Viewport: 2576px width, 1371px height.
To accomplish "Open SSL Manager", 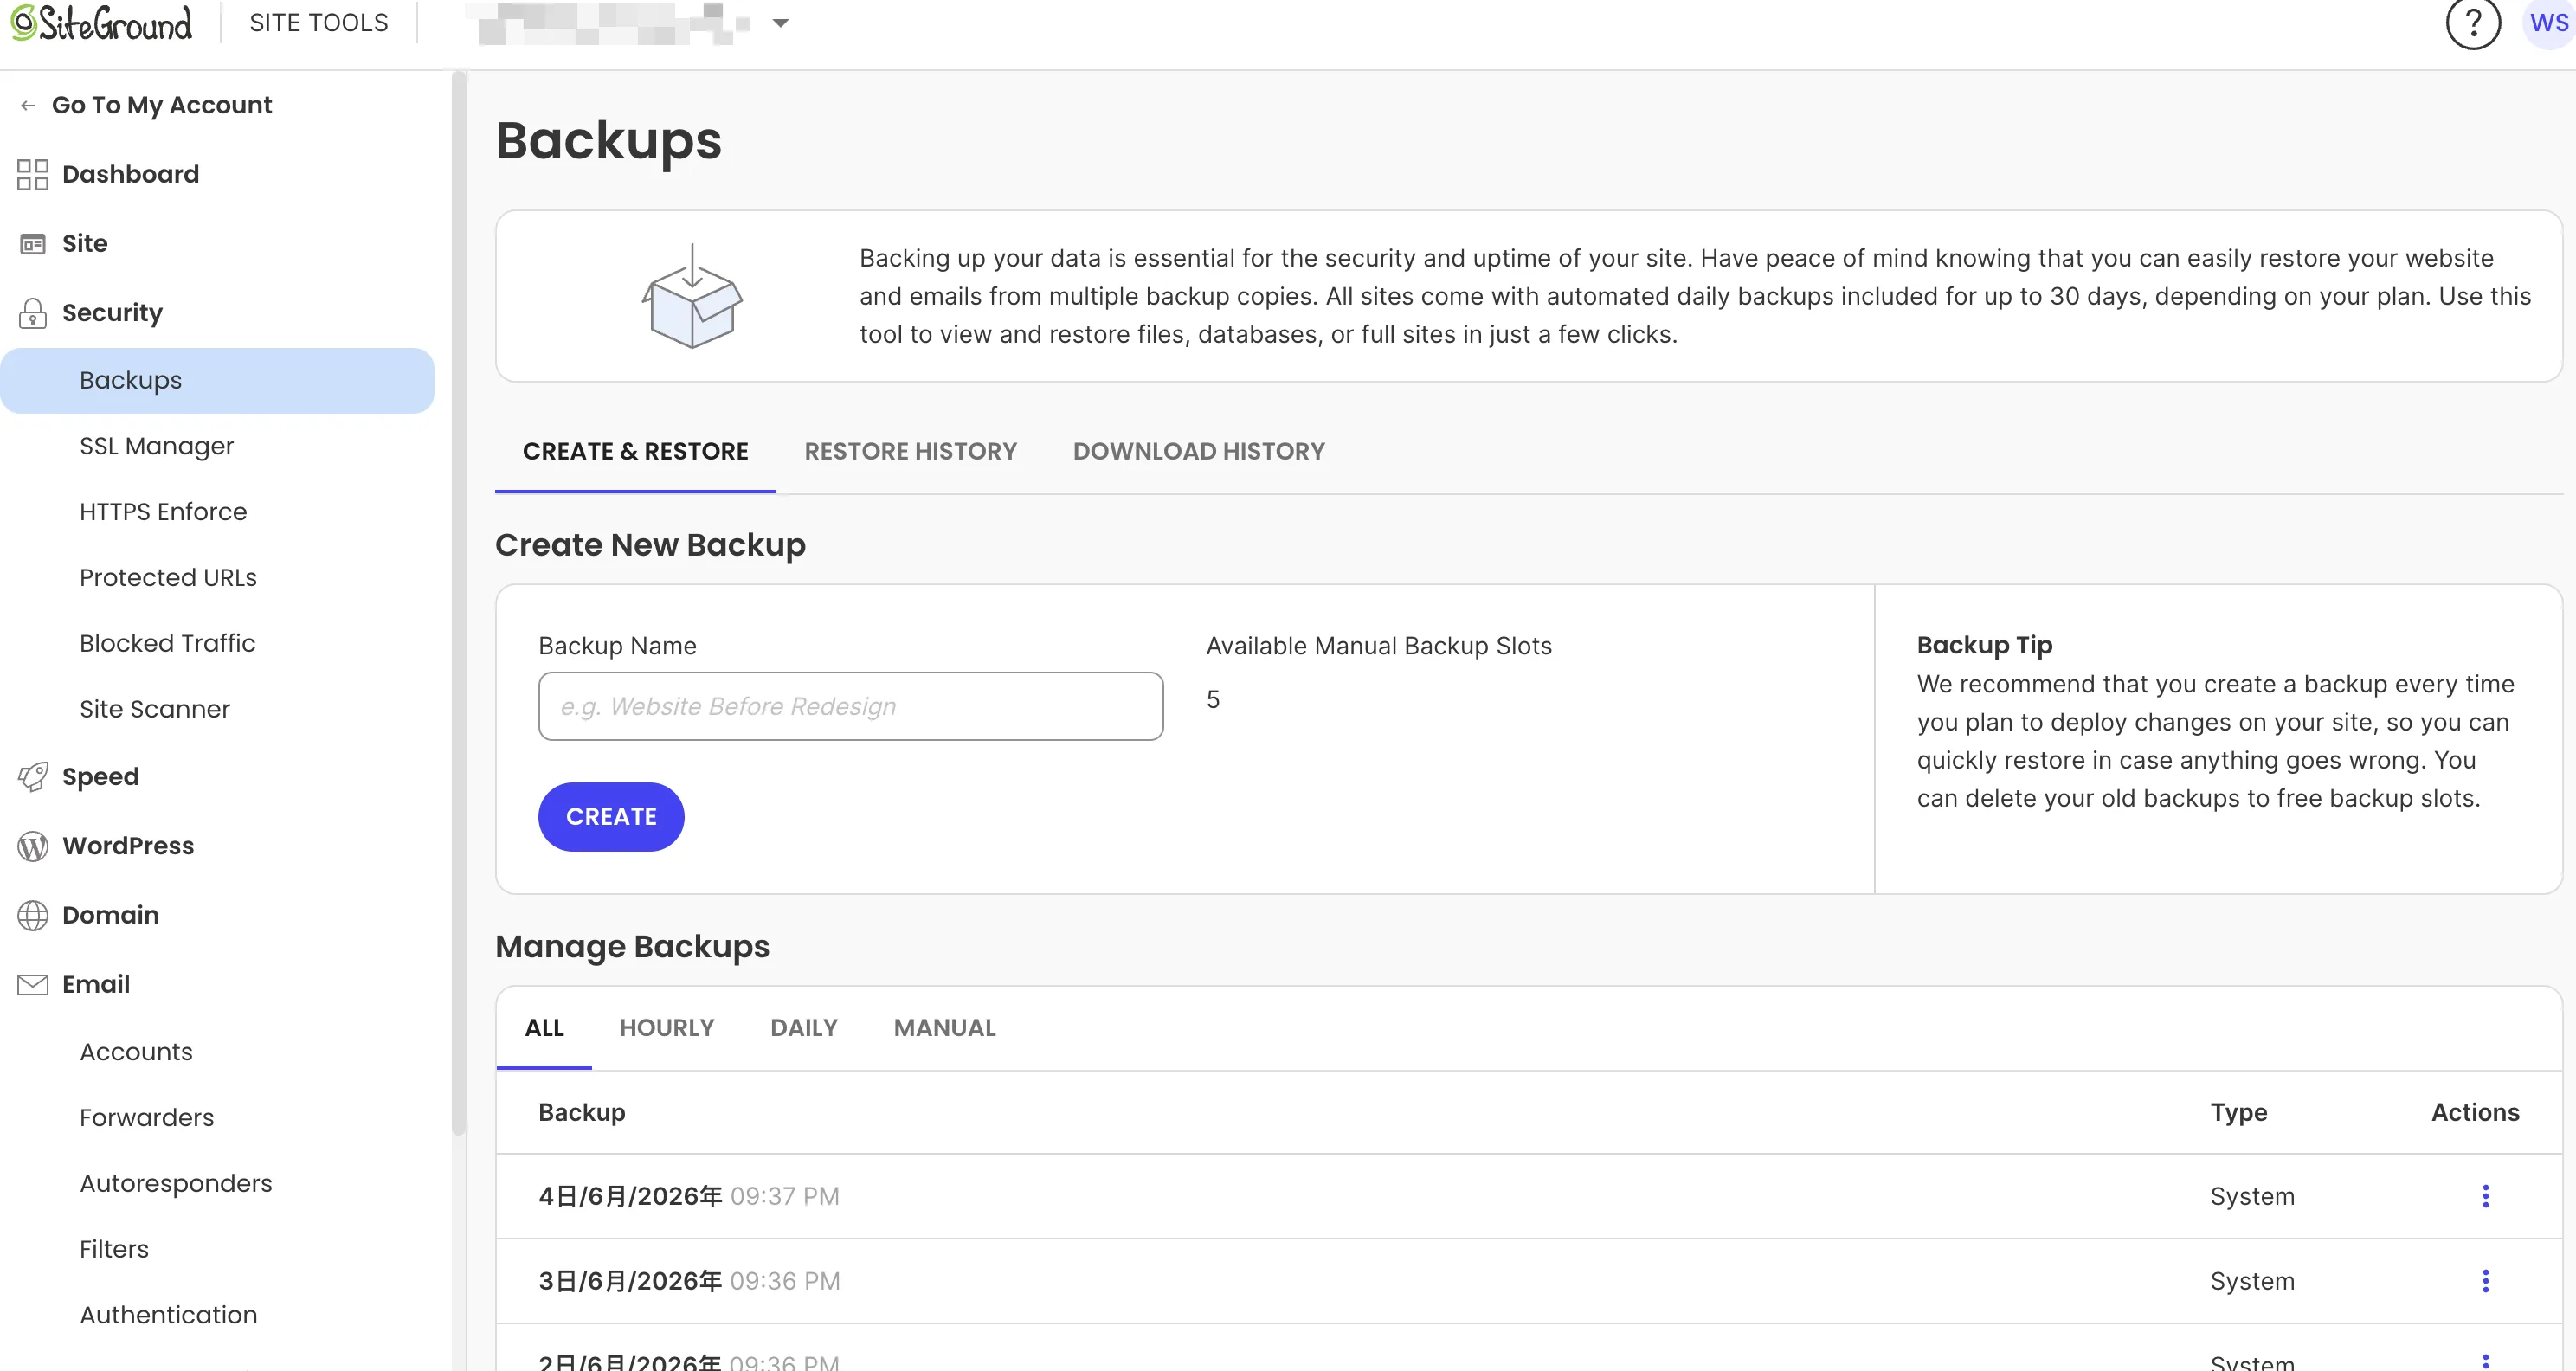I will (x=157, y=446).
